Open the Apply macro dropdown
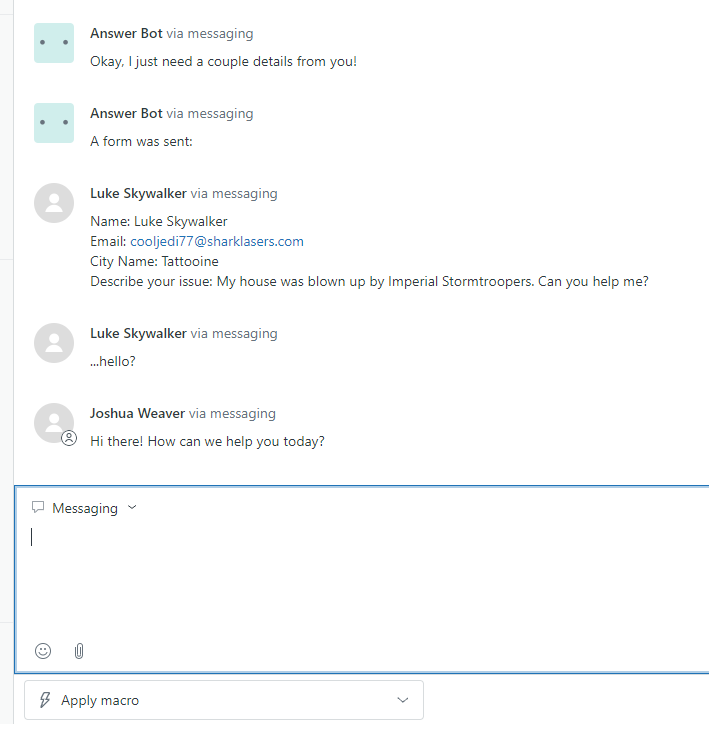The height and width of the screenshot is (730, 709). click(x=224, y=700)
